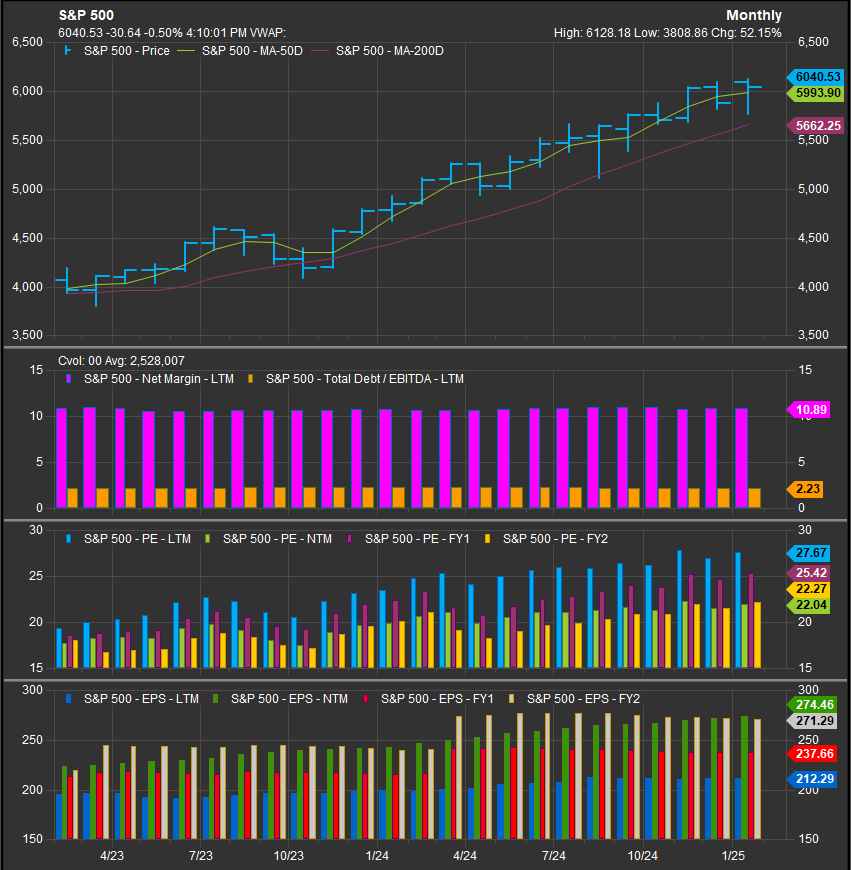Click the blue 6040.53 price tag
Viewport: 851px width, 870px height.
tap(815, 77)
